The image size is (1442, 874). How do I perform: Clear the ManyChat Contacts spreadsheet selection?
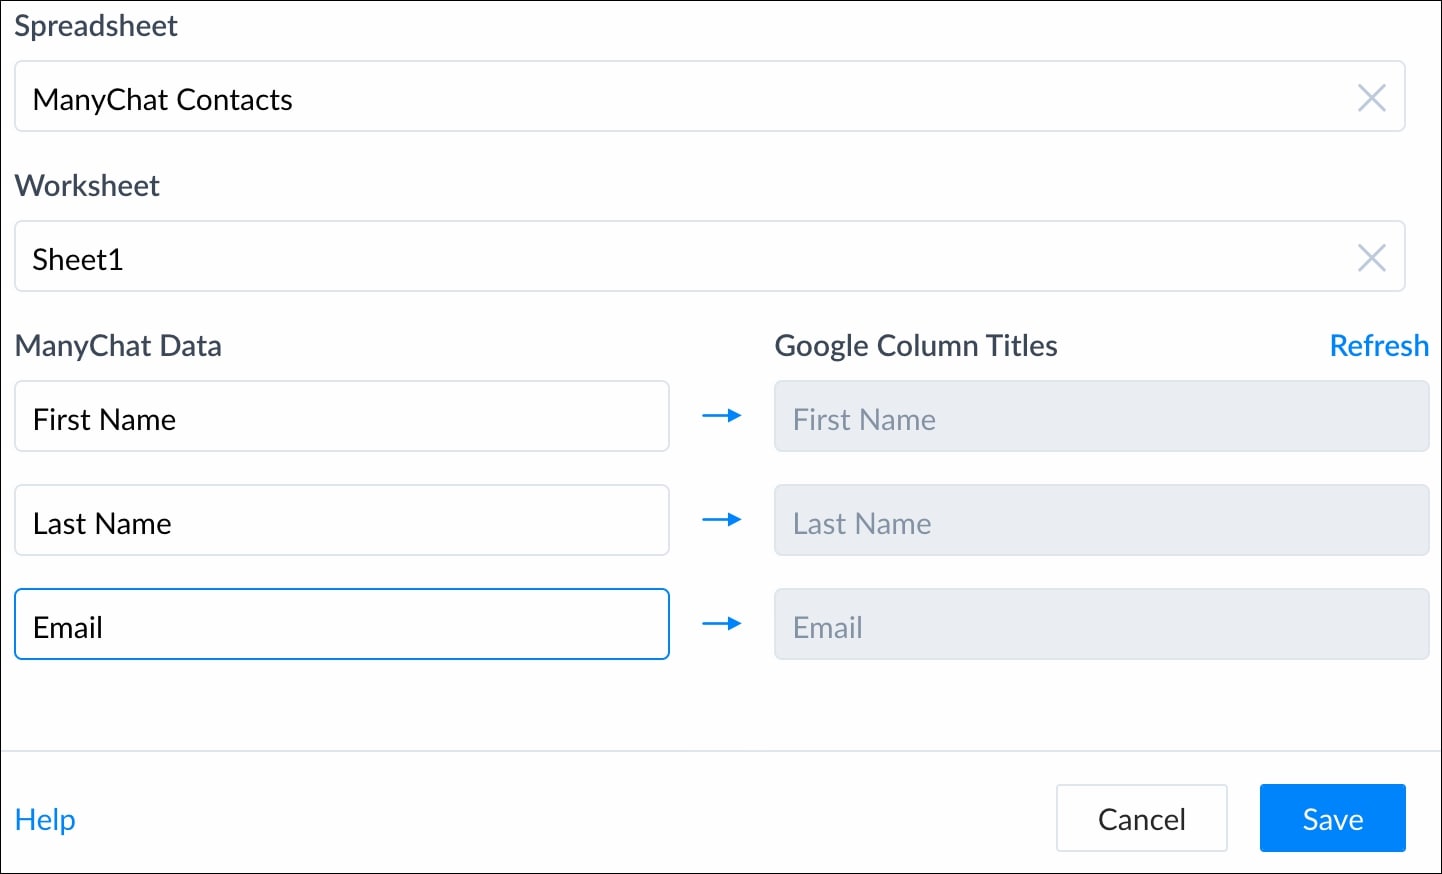[x=1371, y=97]
